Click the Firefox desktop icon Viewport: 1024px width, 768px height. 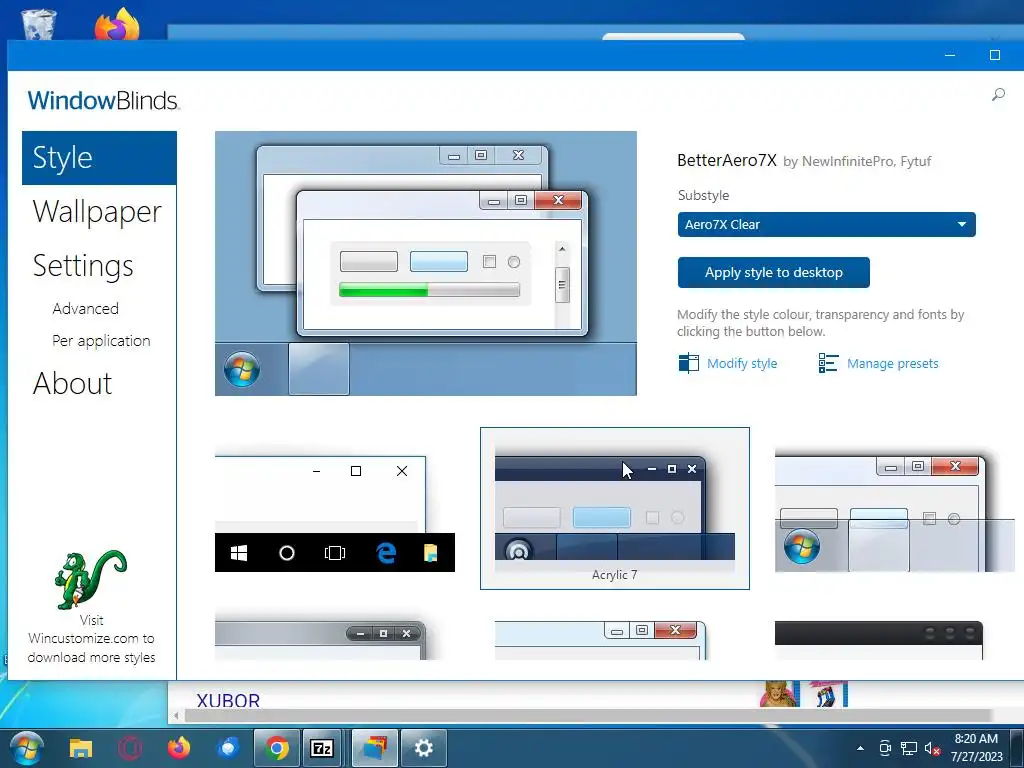click(117, 24)
